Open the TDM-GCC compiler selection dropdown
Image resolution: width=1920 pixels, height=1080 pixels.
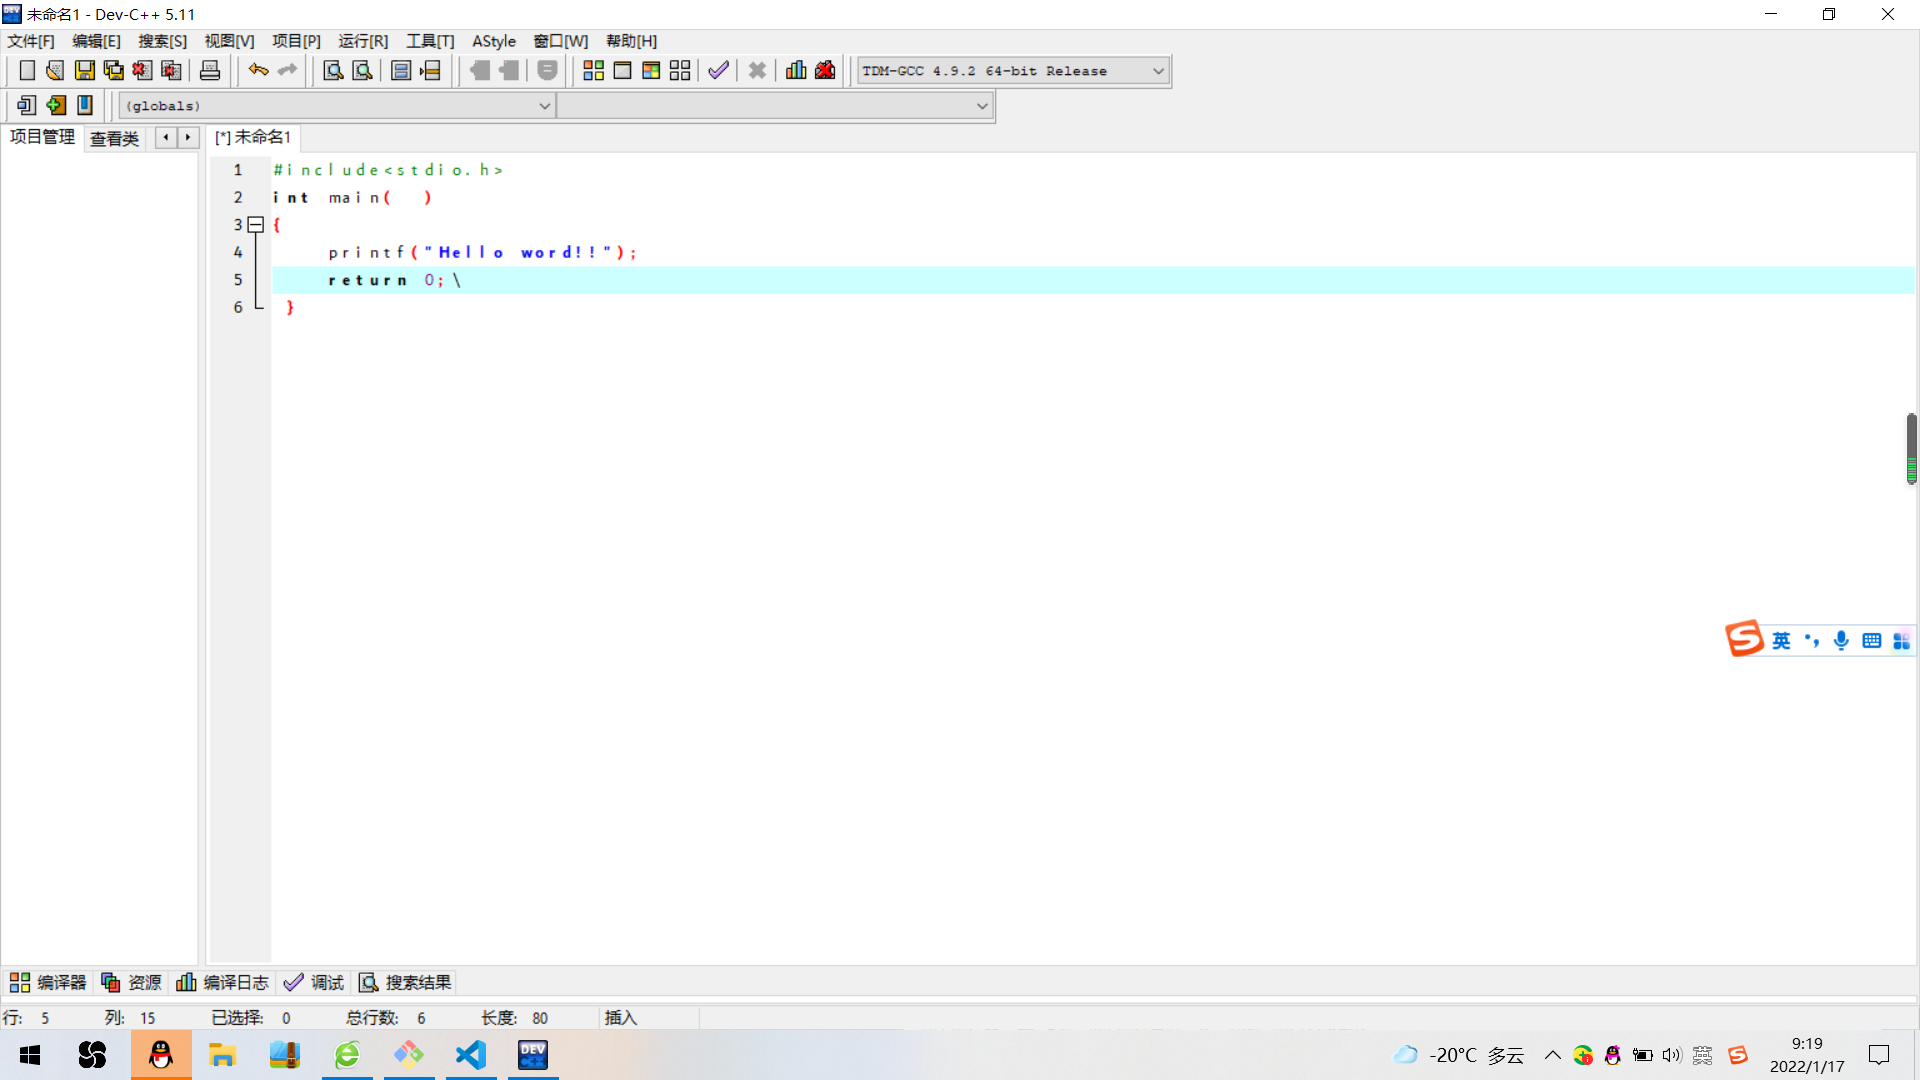(x=1158, y=71)
